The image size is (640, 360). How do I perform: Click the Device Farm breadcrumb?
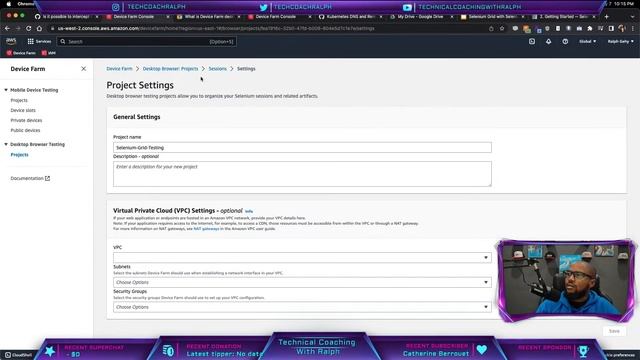(x=119, y=69)
